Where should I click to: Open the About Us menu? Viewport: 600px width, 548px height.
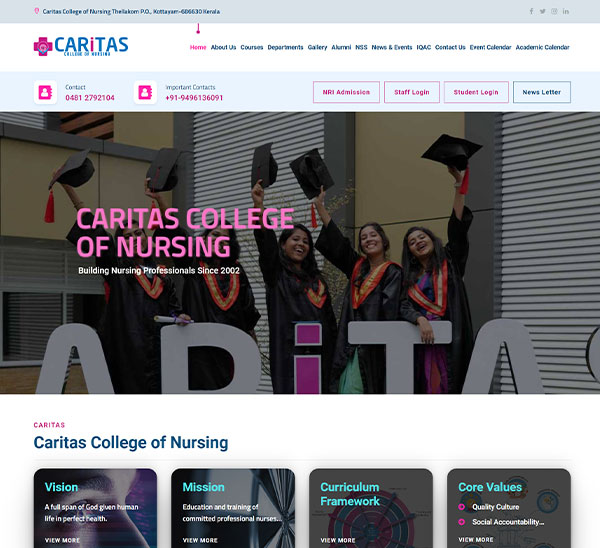pyautogui.click(x=223, y=47)
